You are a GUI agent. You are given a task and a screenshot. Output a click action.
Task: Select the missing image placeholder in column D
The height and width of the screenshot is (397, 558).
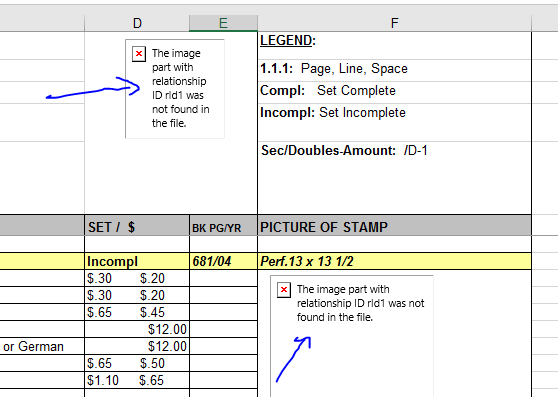point(175,89)
